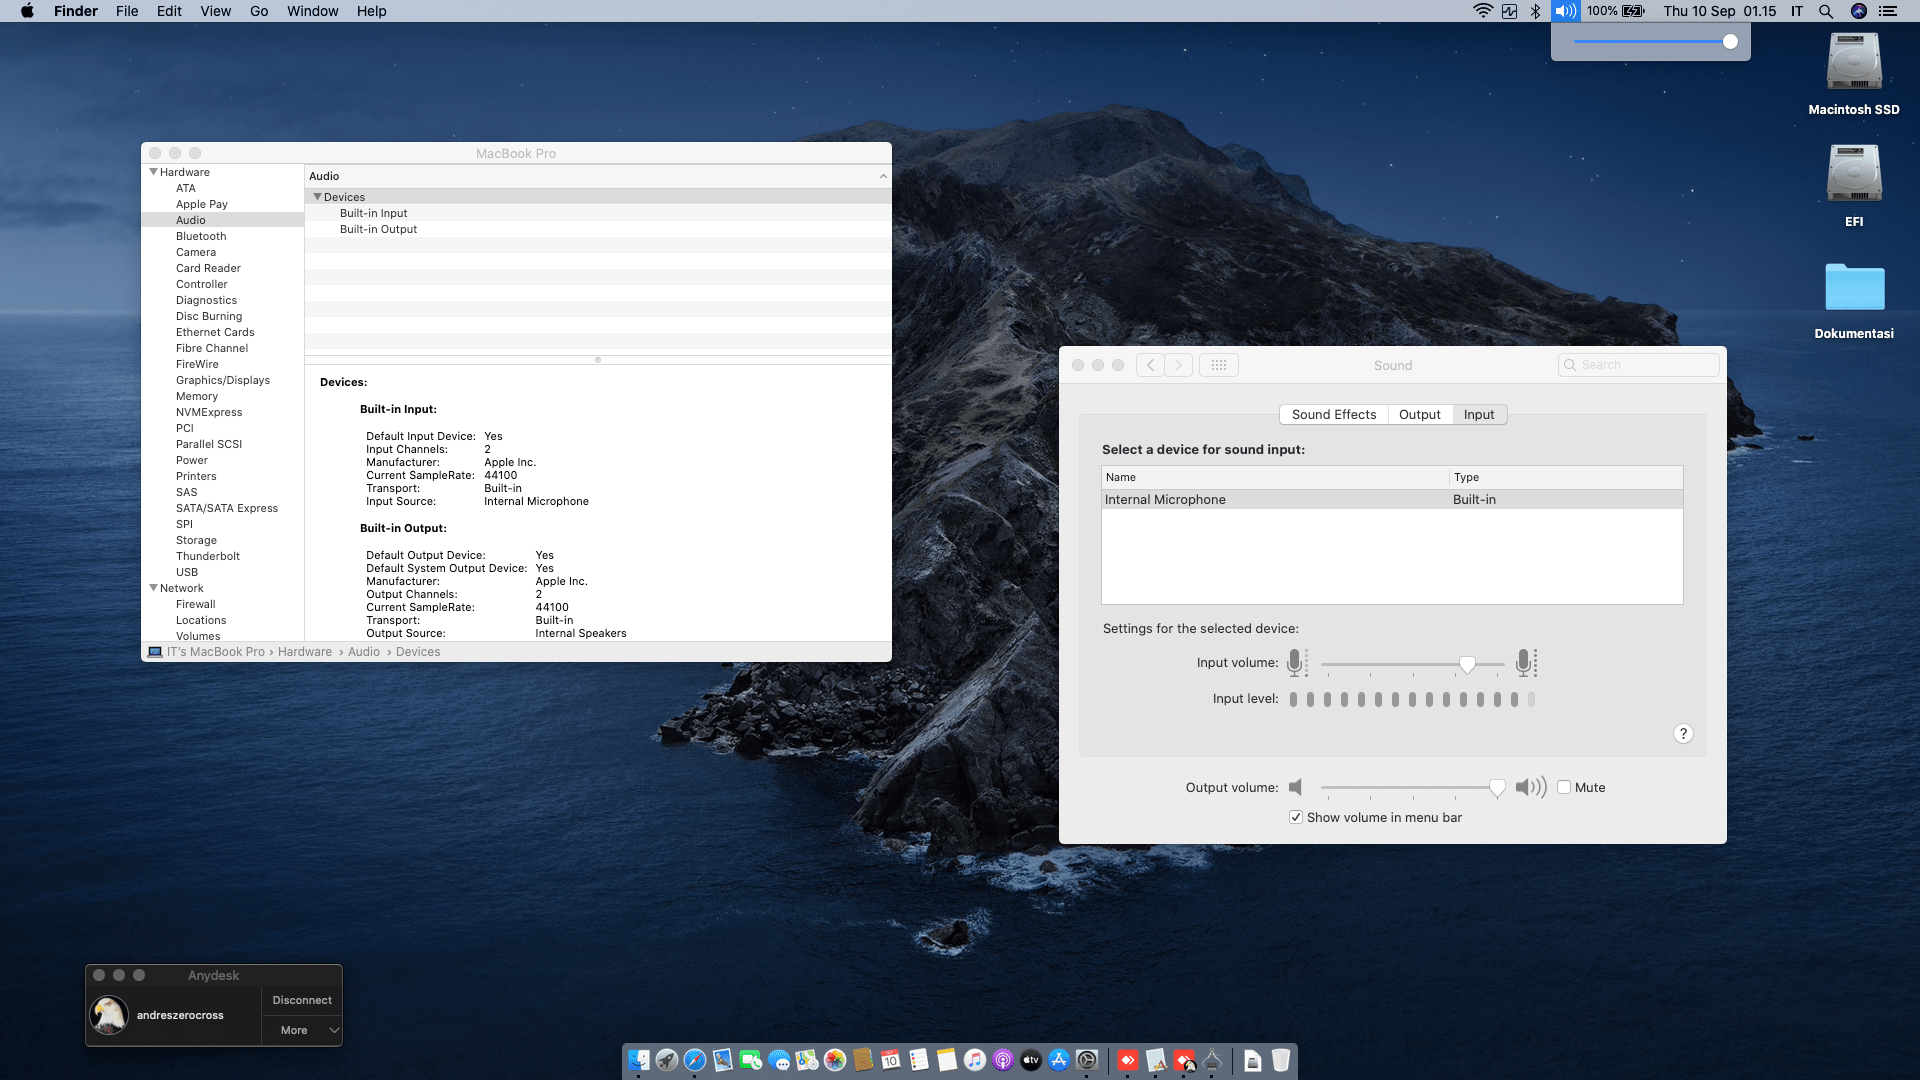Screen dimensions: 1920x1080
Task: Open Spotlight search magnifier
Action: point(1826,11)
